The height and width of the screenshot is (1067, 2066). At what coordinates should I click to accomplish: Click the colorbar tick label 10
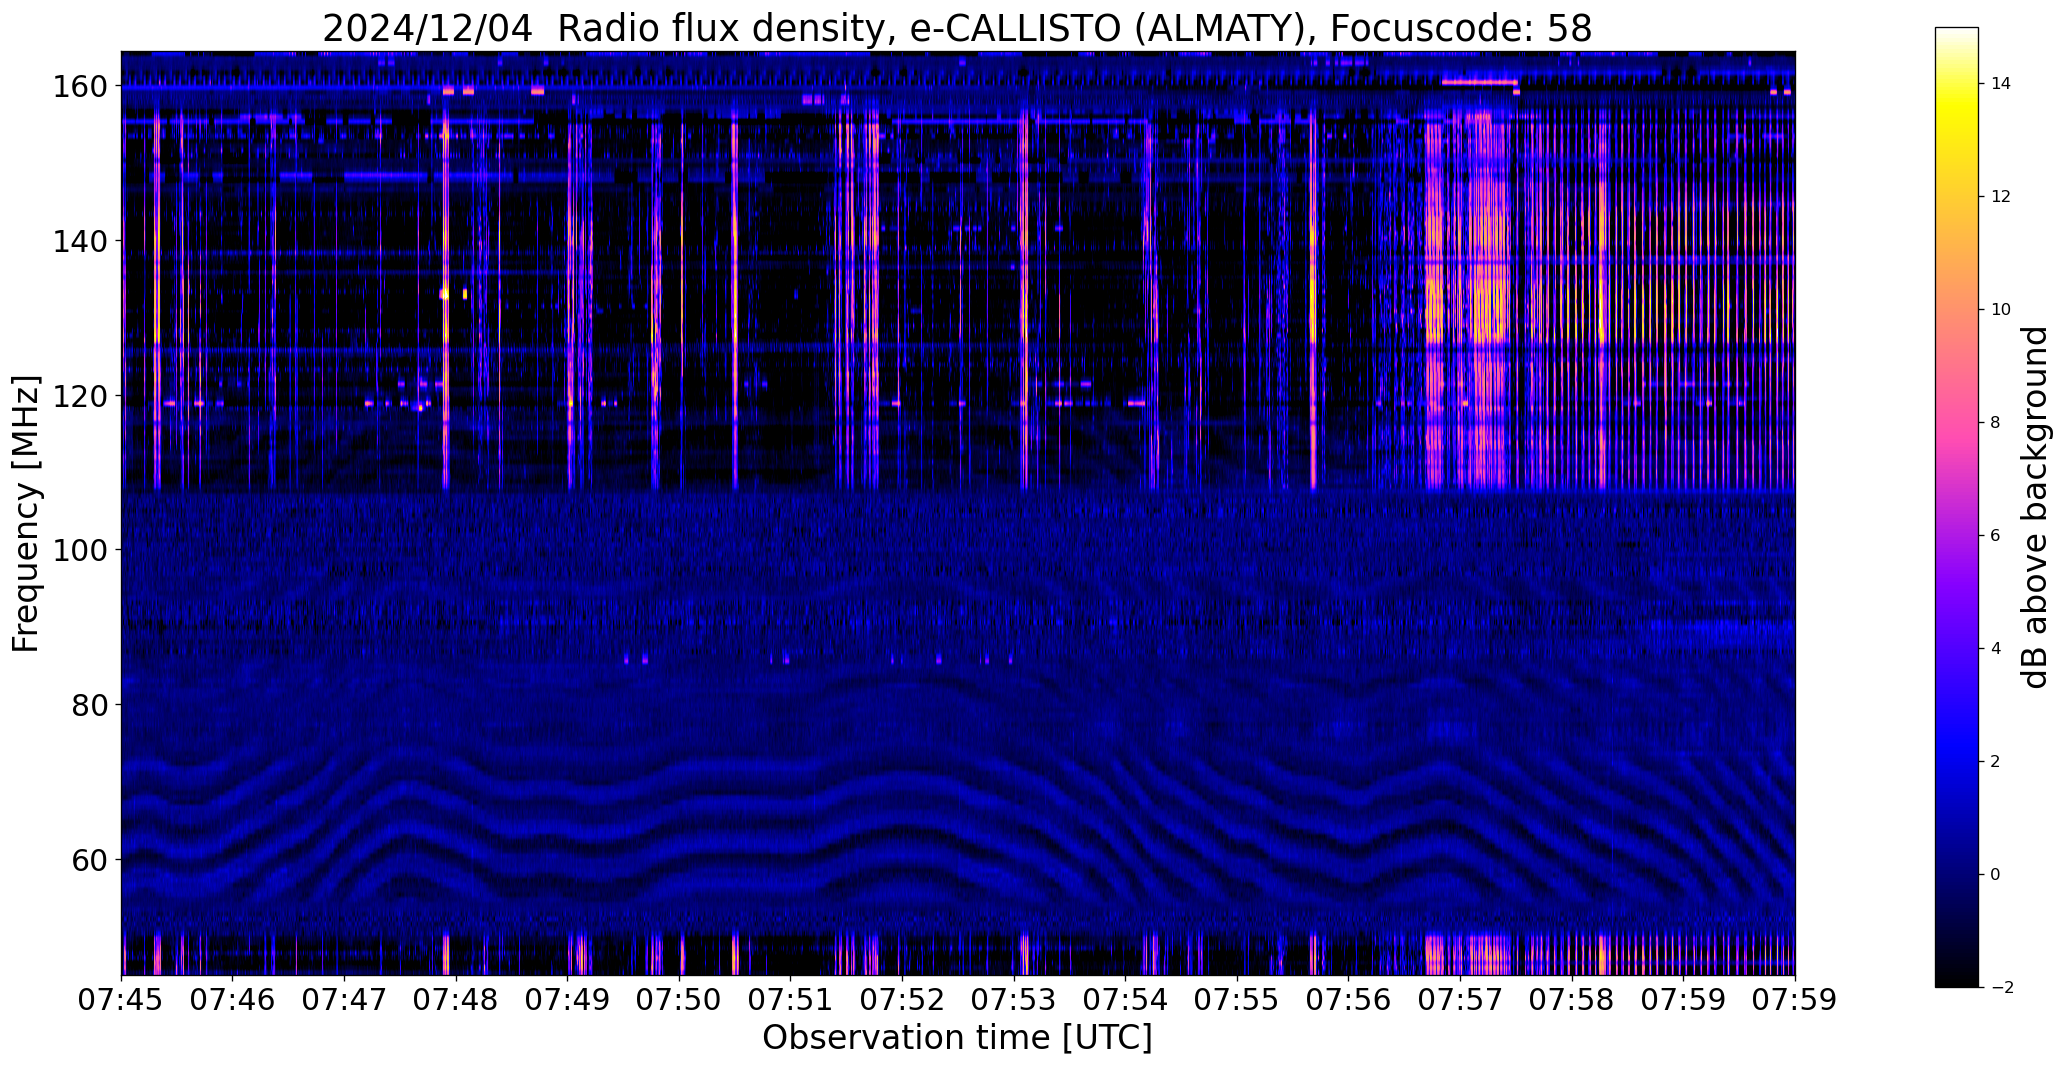click(x=2001, y=310)
